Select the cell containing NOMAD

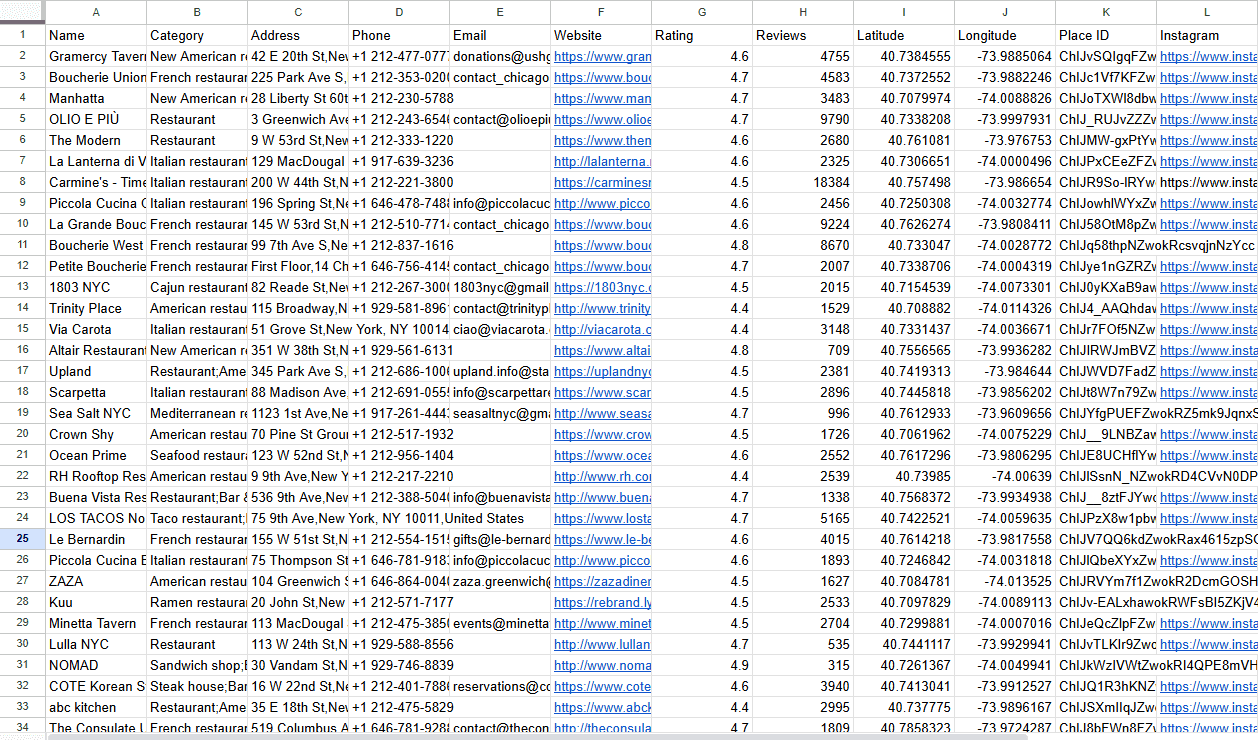tap(95, 665)
